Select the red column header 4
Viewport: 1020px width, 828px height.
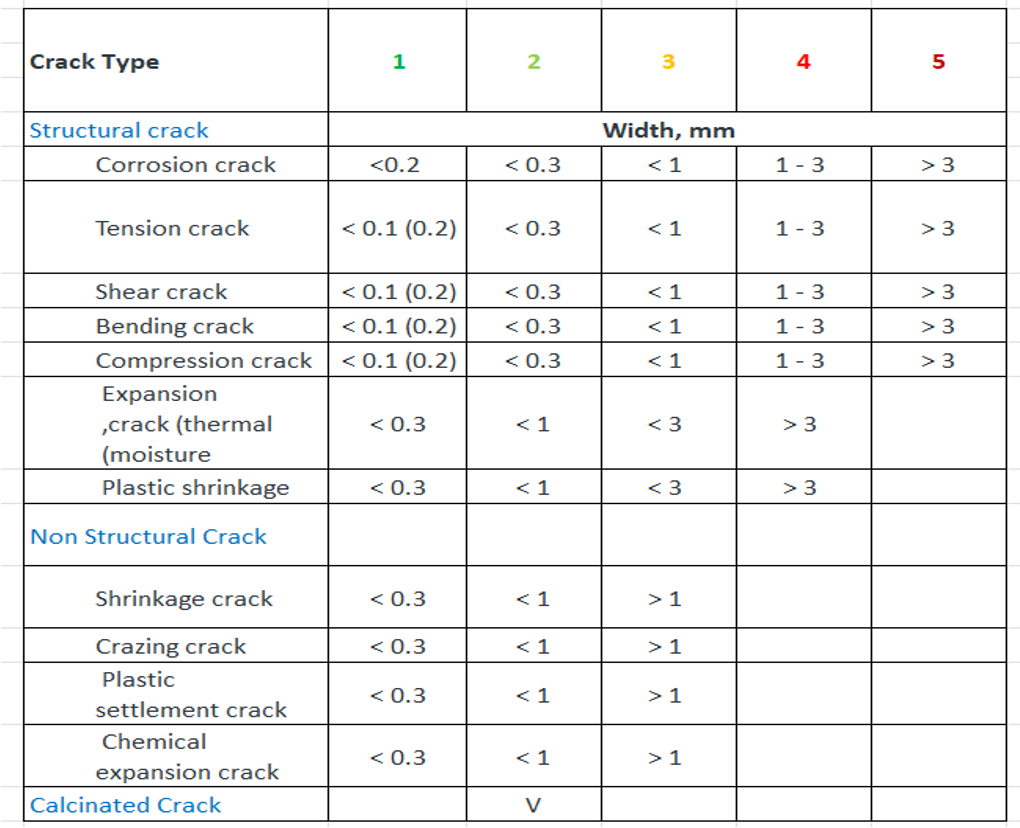(x=803, y=62)
